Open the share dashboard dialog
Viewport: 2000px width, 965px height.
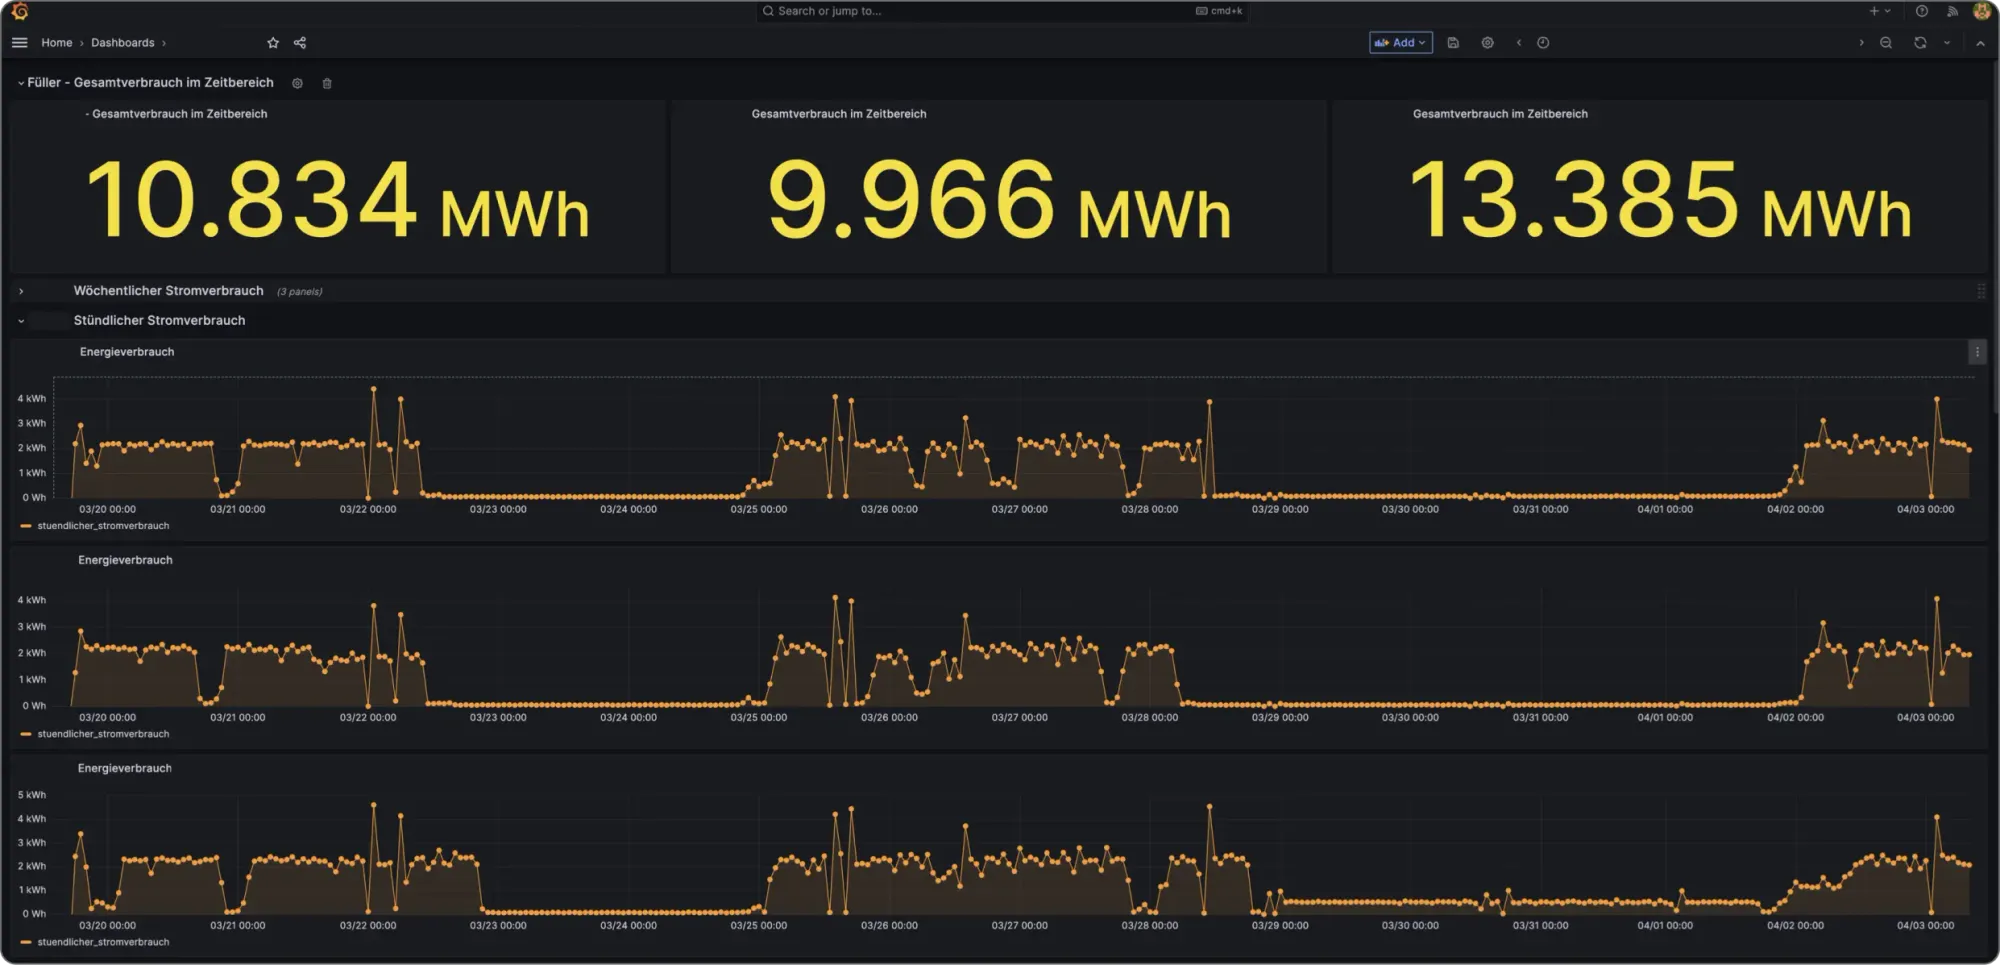click(300, 43)
